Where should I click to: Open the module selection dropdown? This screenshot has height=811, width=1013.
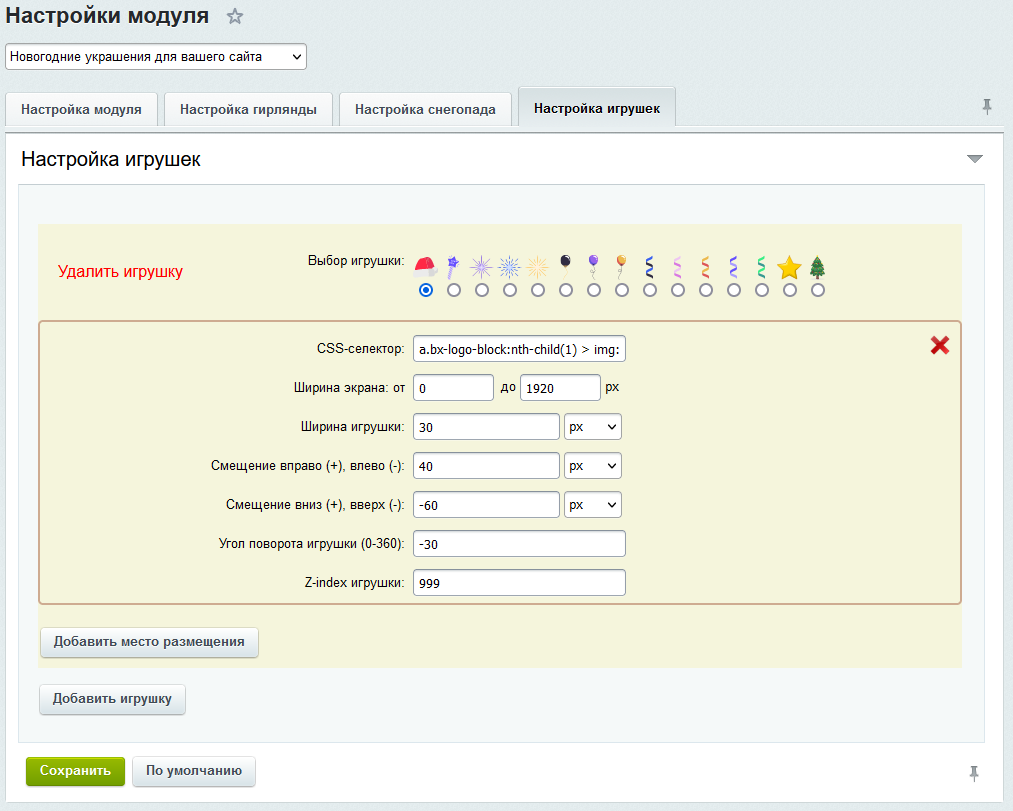(156, 57)
